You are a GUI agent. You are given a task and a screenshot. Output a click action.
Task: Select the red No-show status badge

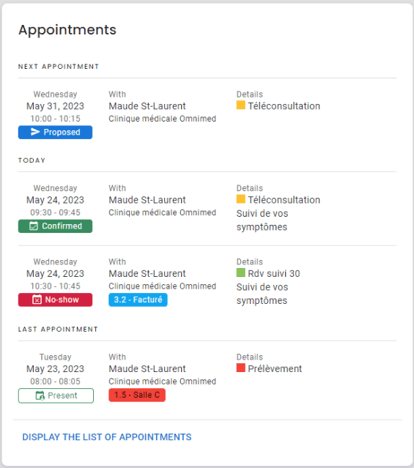click(x=55, y=300)
